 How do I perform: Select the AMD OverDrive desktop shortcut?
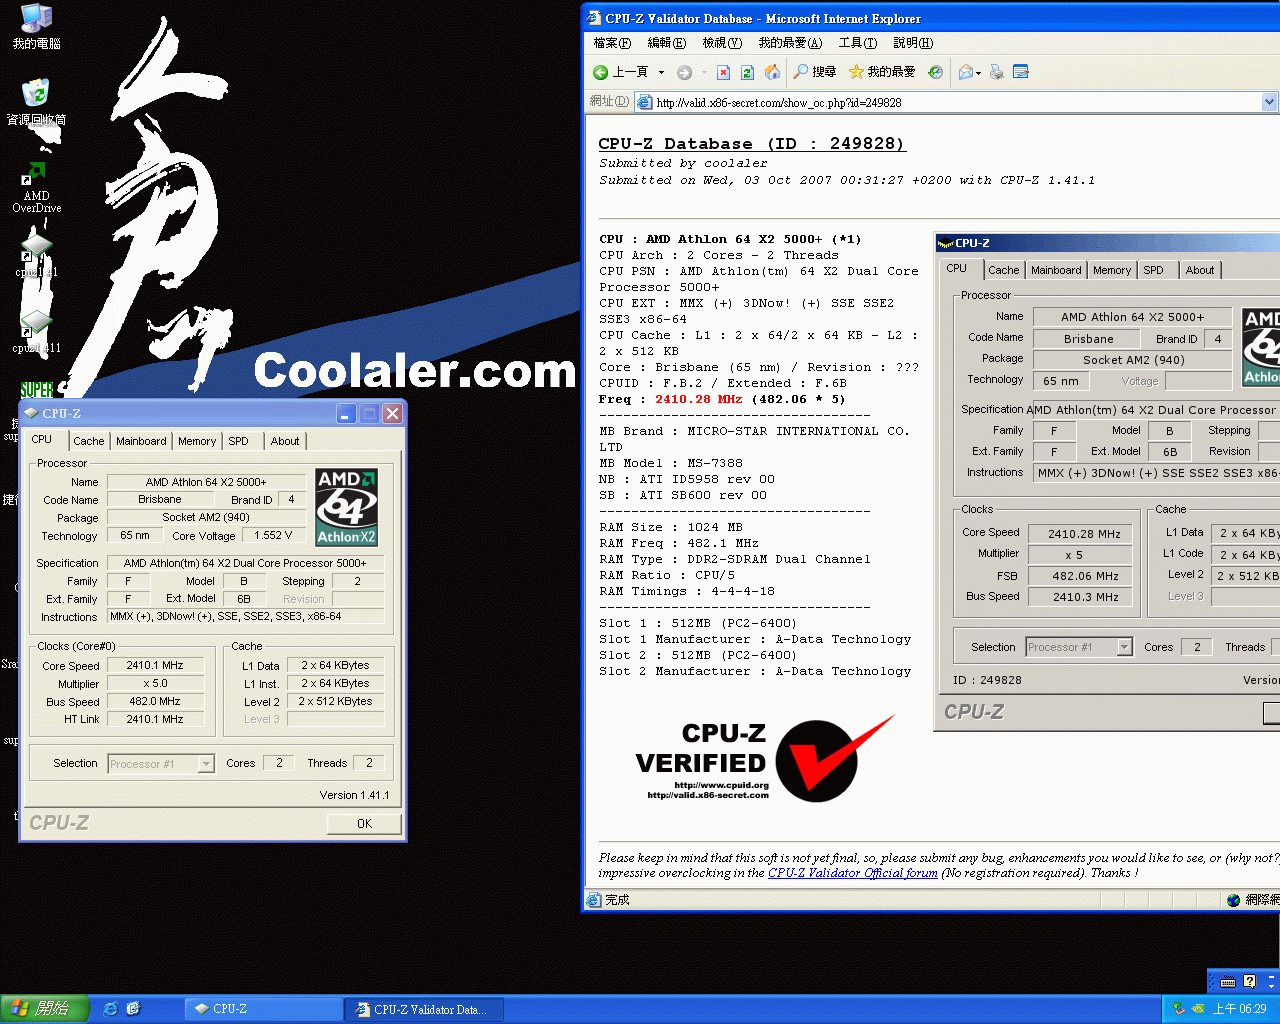tap(36, 188)
